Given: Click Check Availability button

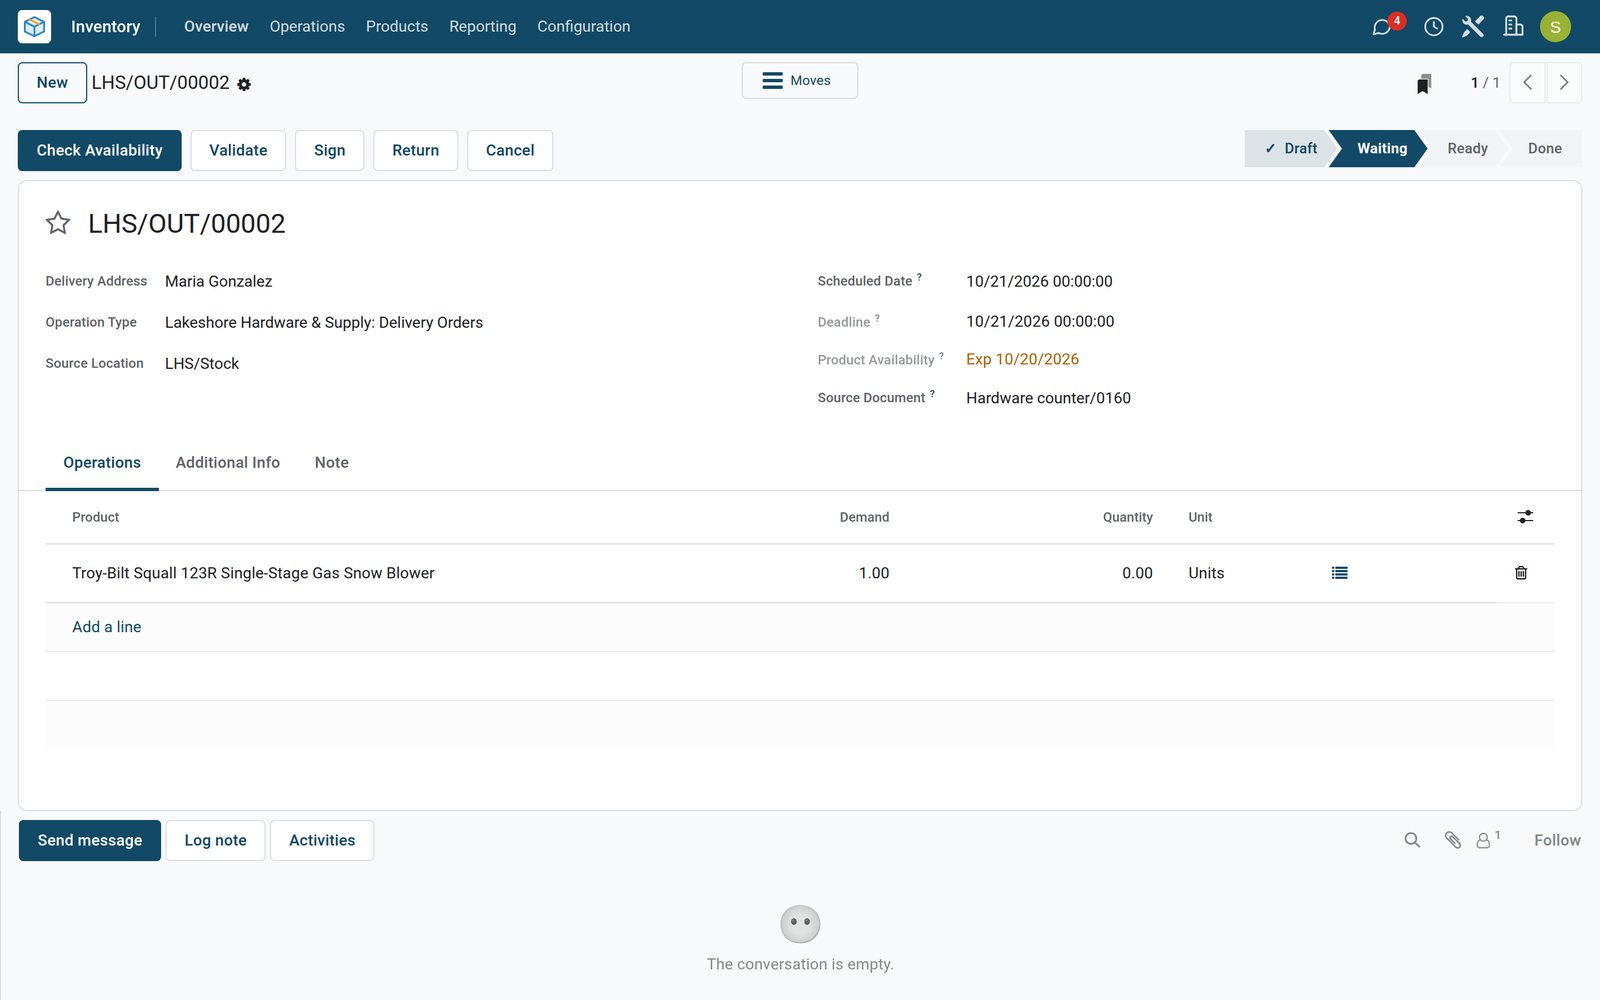Looking at the screenshot, I should pyautogui.click(x=100, y=150).
